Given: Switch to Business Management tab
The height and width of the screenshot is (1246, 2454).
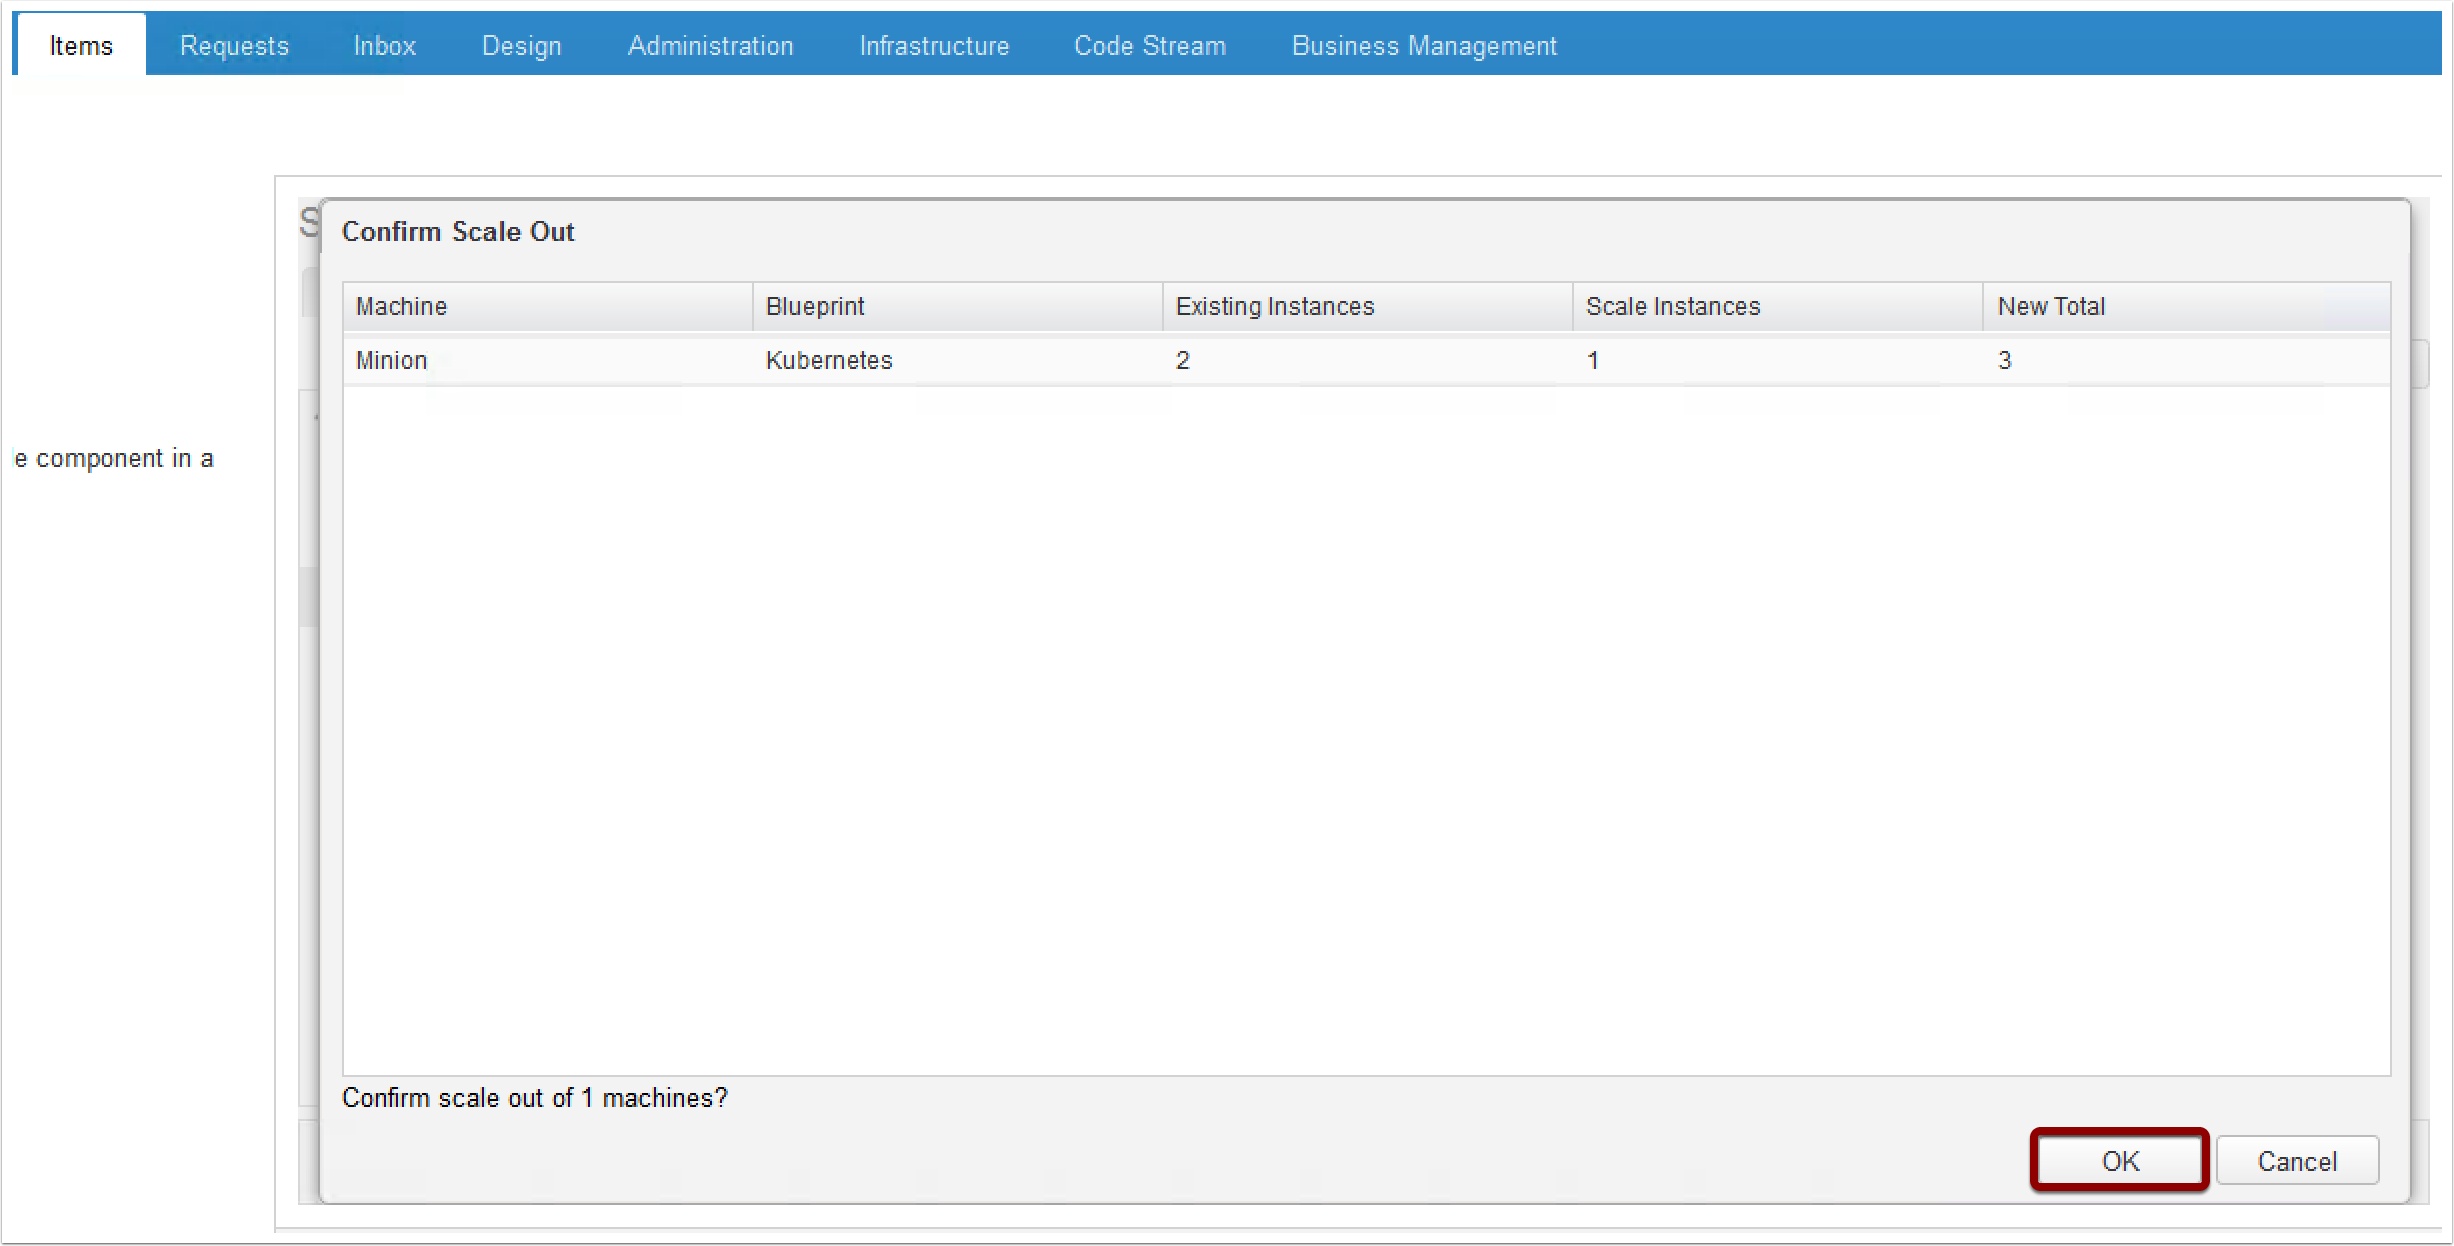Looking at the screenshot, I should [x=1424, y=46].
